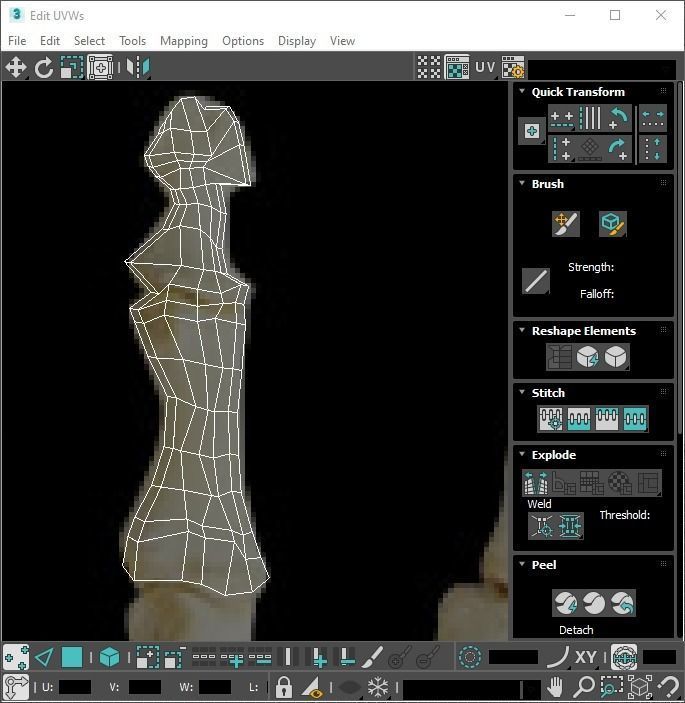
Task: Click the Relax custom cube icon
Action: (x=616, y=357)
